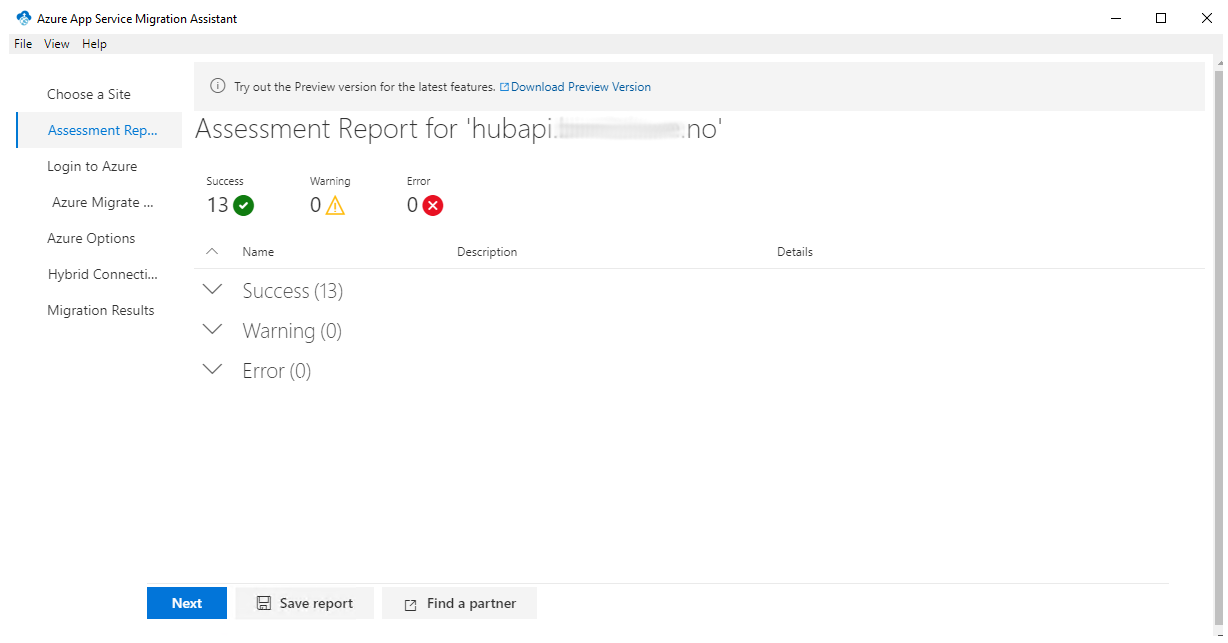This screenshot has height=643, width=1228.
Task: Go to Choose a Site step
Action: (x=89, y=94)
